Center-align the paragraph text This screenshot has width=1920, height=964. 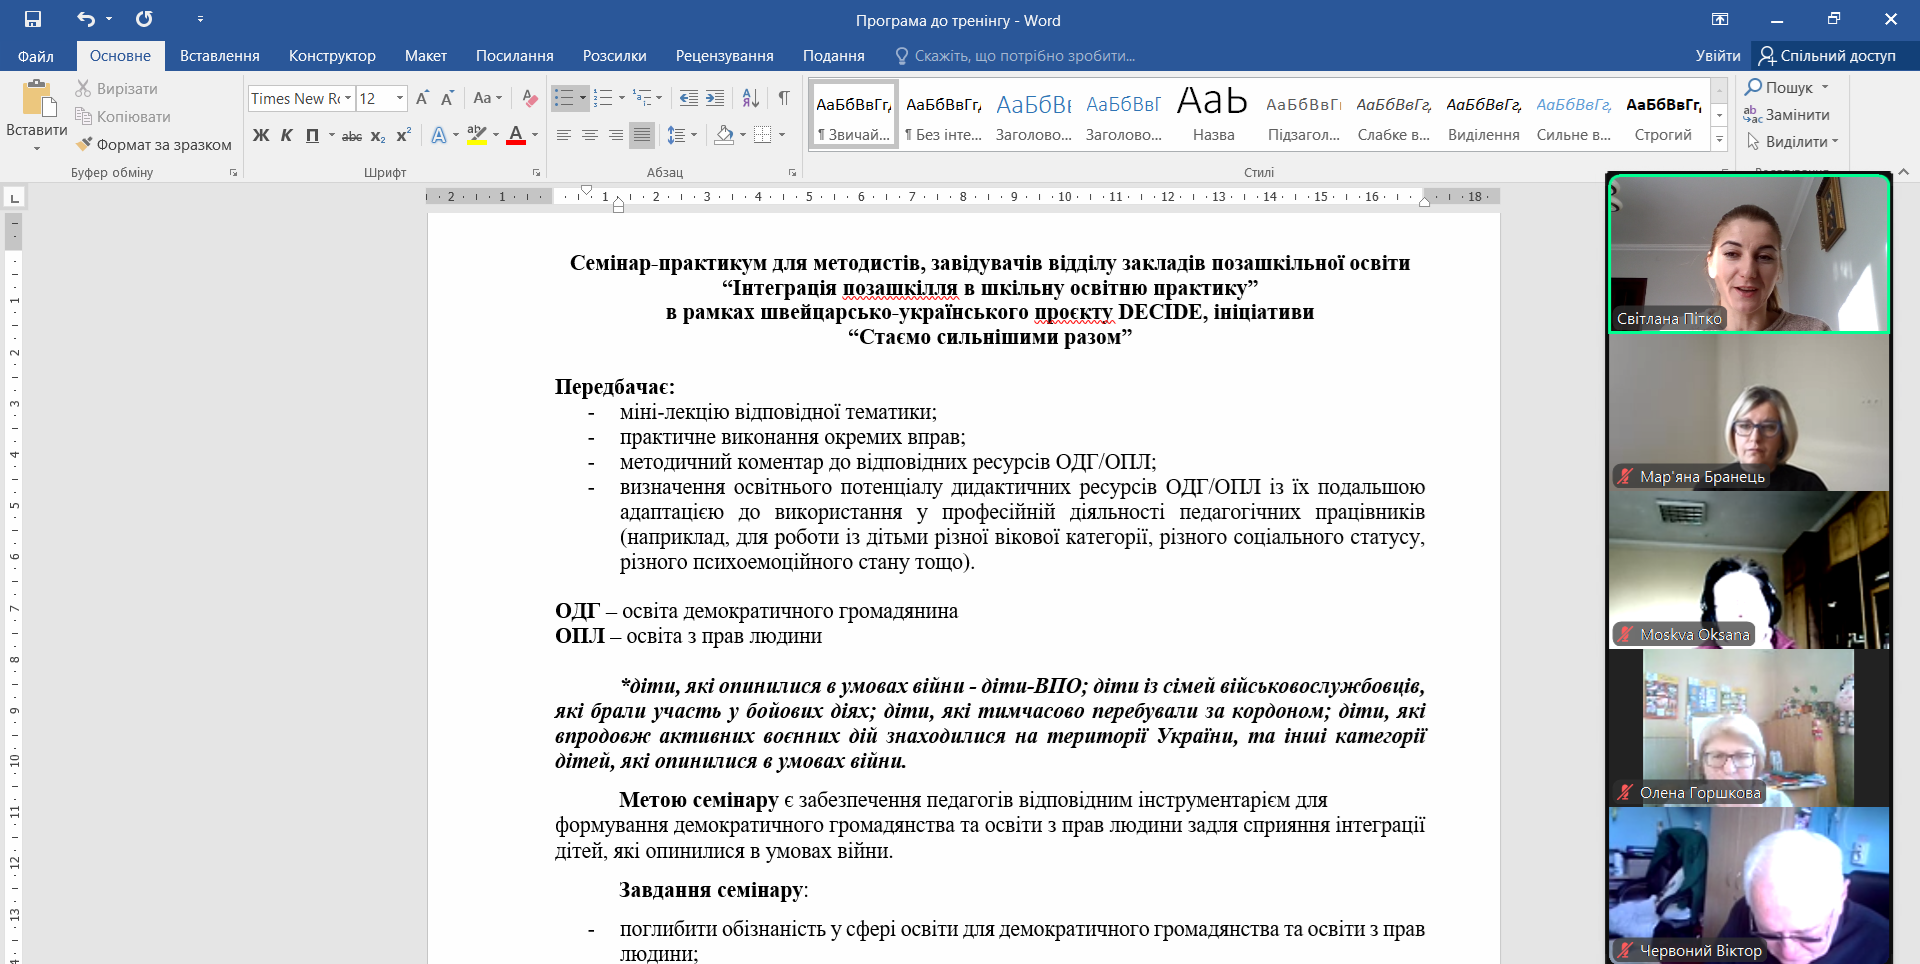coord(590,135)
